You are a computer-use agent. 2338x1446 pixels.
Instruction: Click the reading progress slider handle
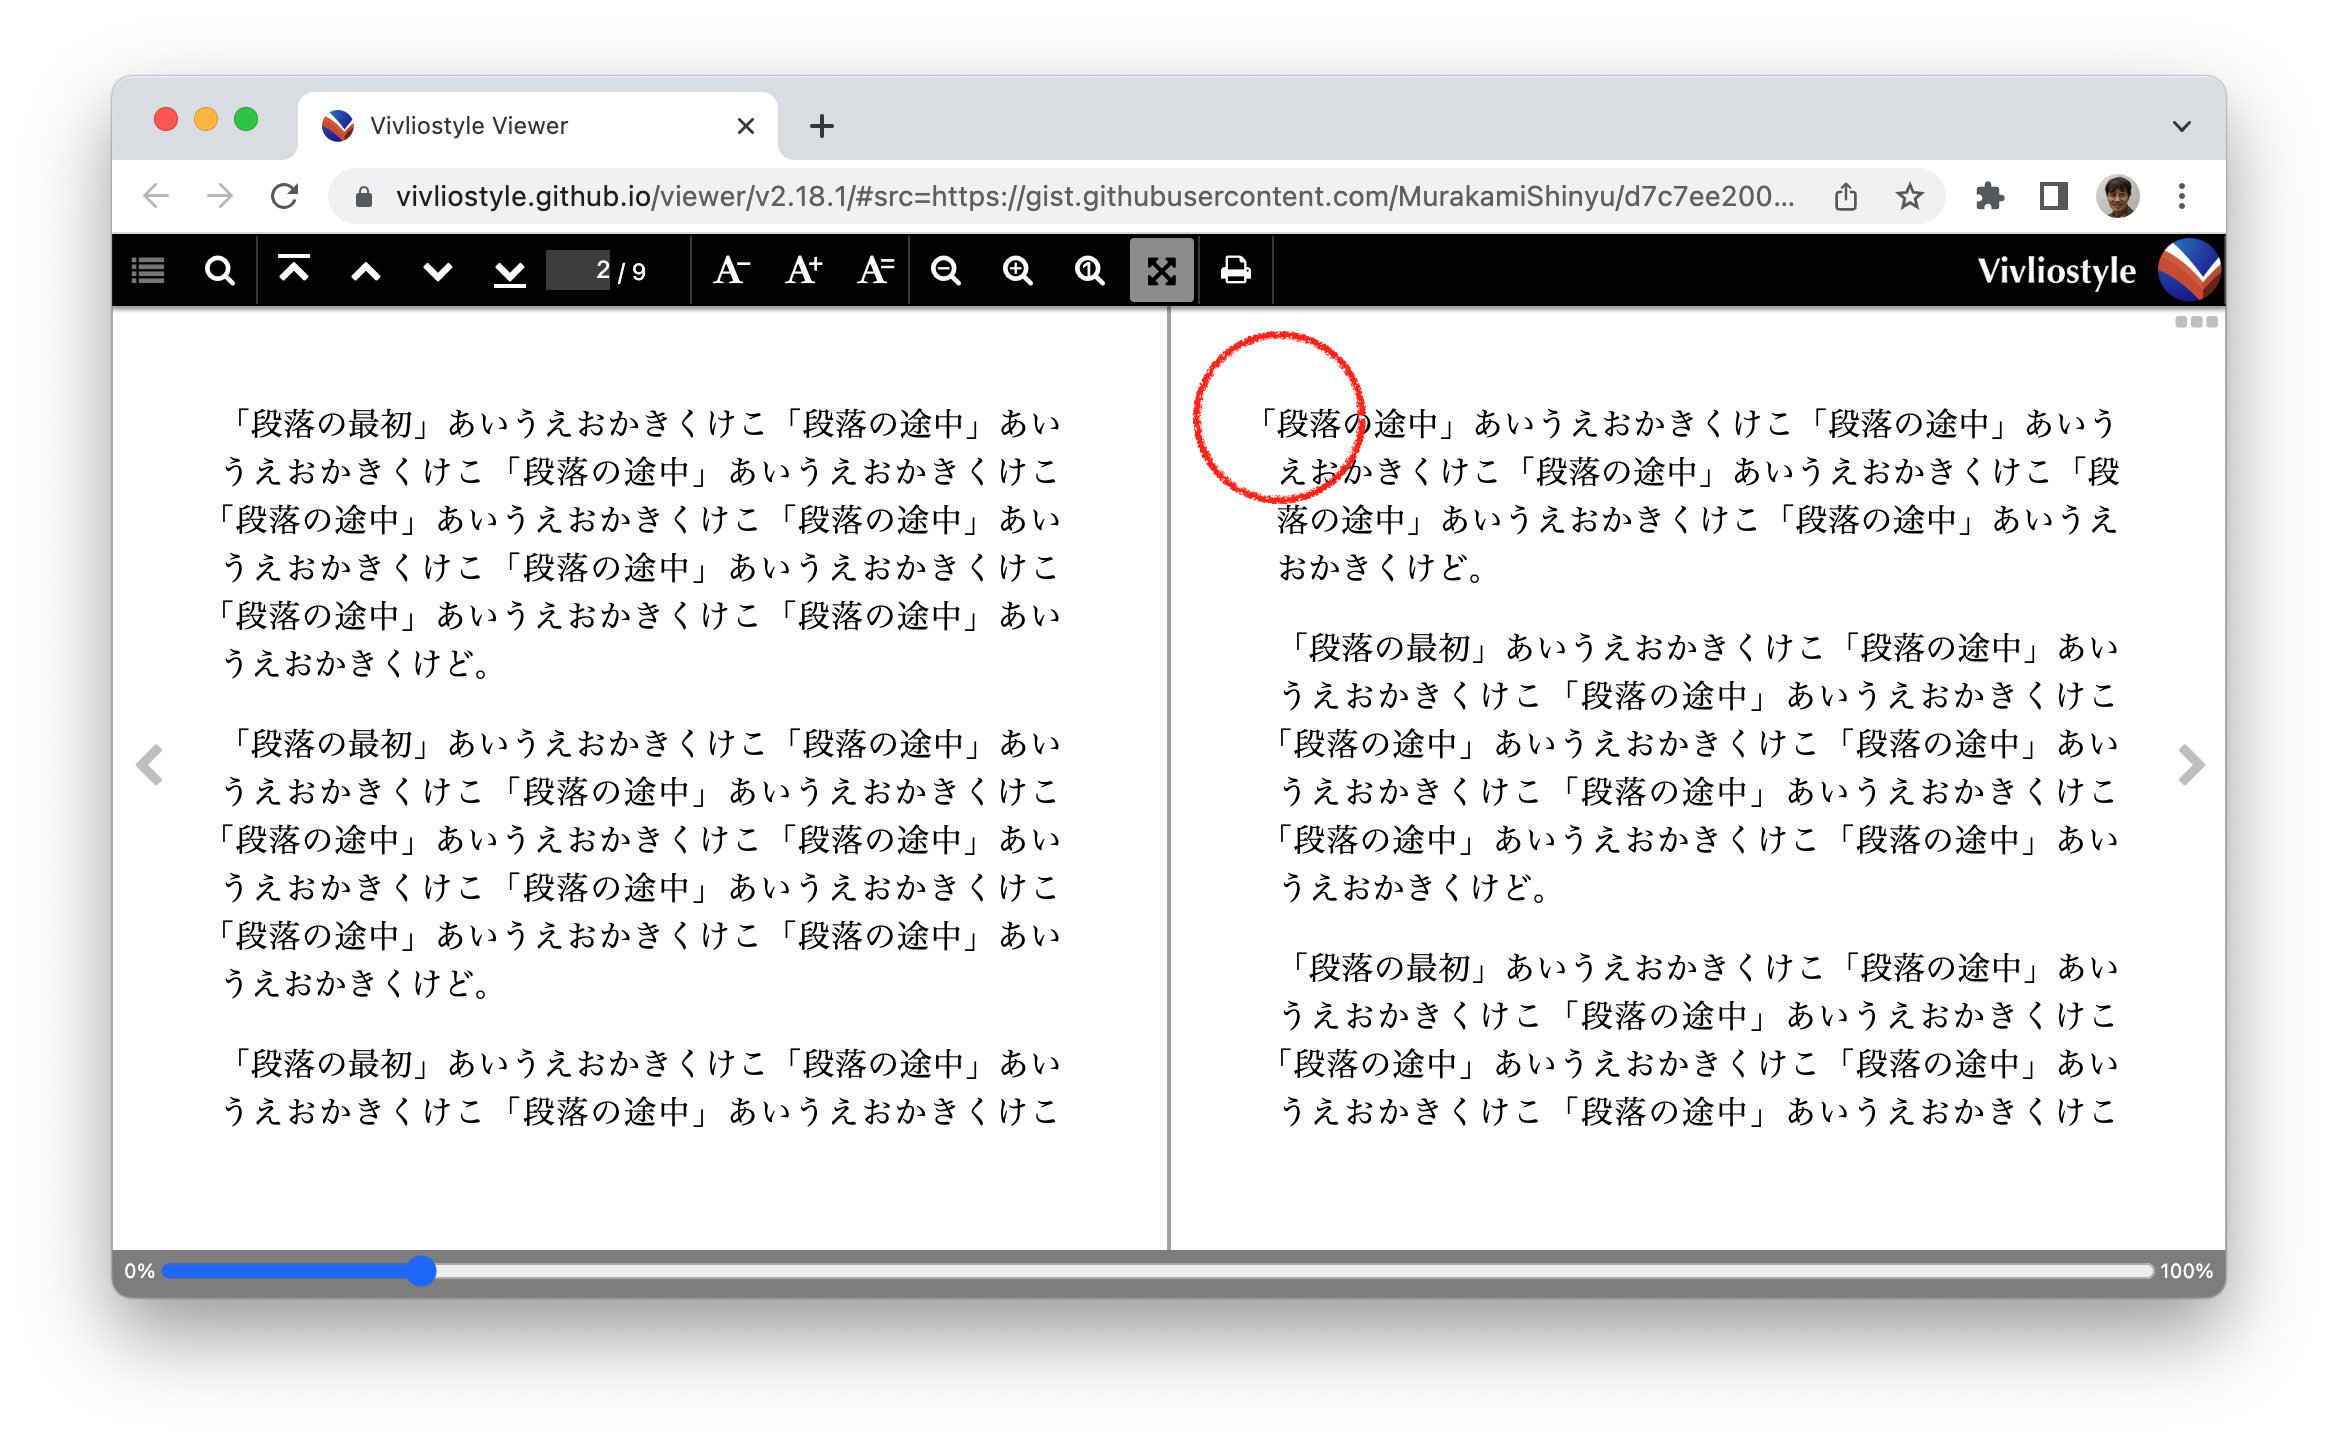coord(421,1271)
